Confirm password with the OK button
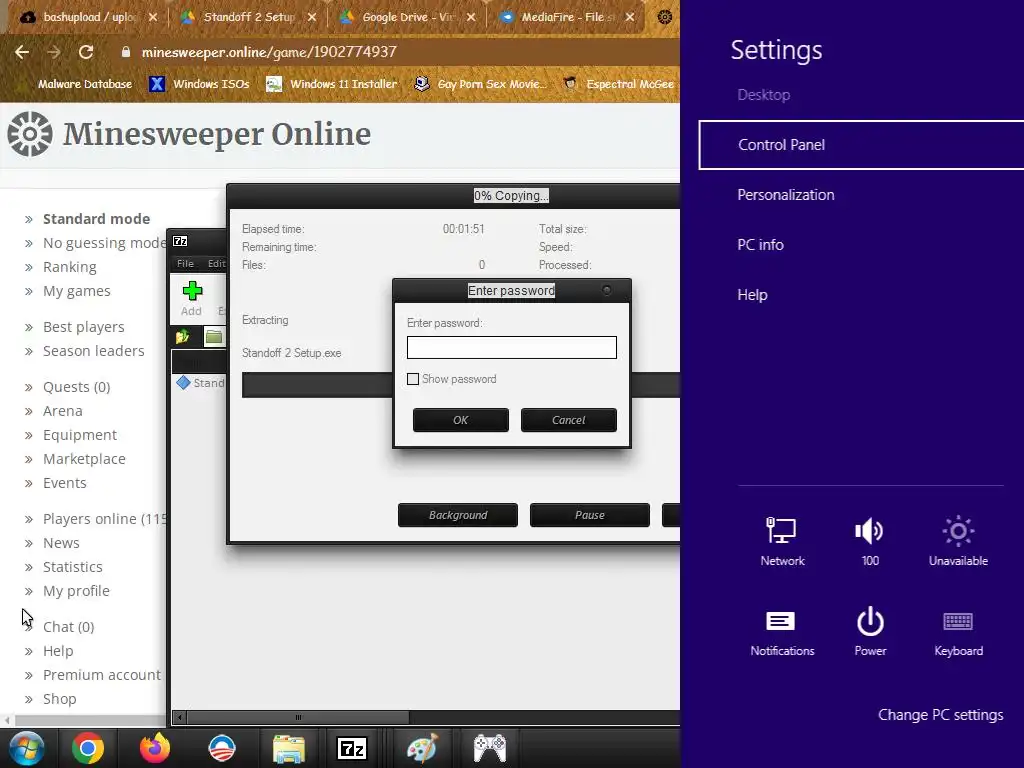The image size is (1024, 768). point(460,420)
